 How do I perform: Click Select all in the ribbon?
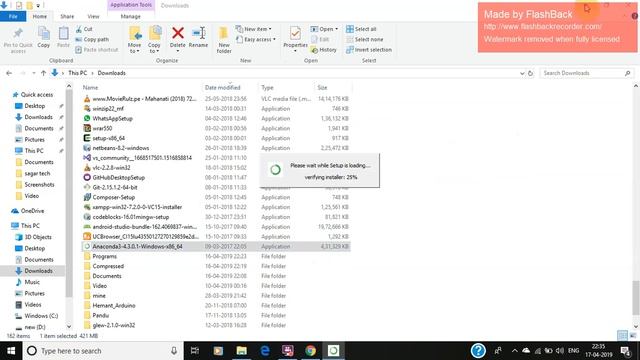tap(361, 29)
